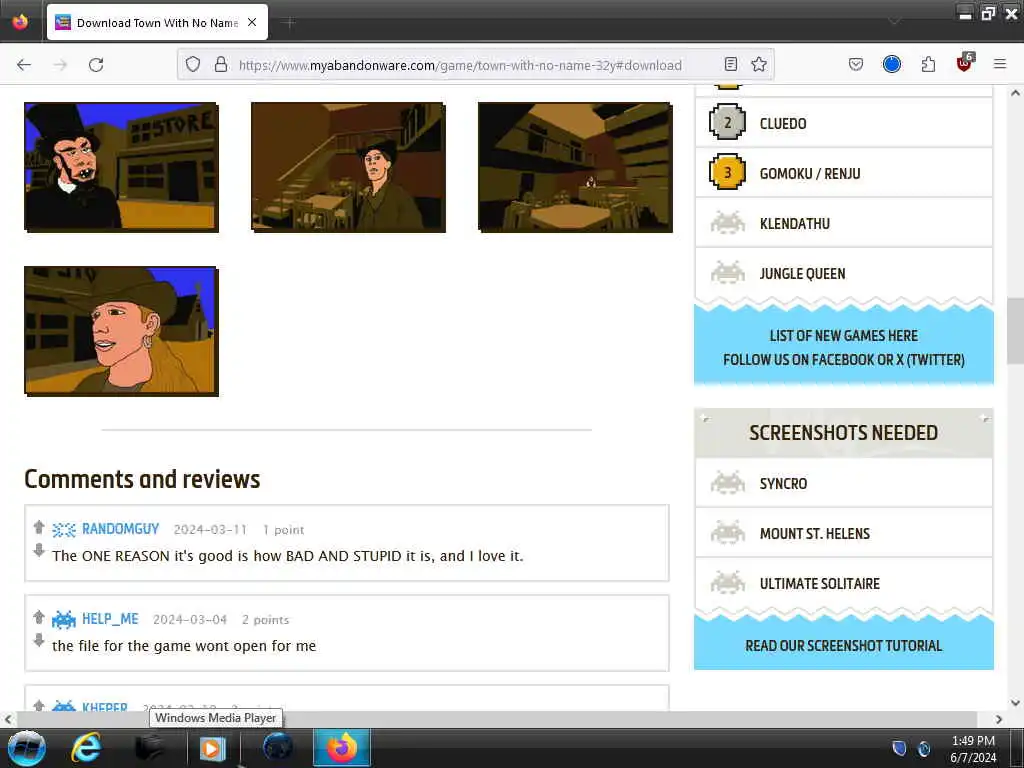
Task: Open the list all tabs dropdown arrow
Action: [x=894, y=22]
